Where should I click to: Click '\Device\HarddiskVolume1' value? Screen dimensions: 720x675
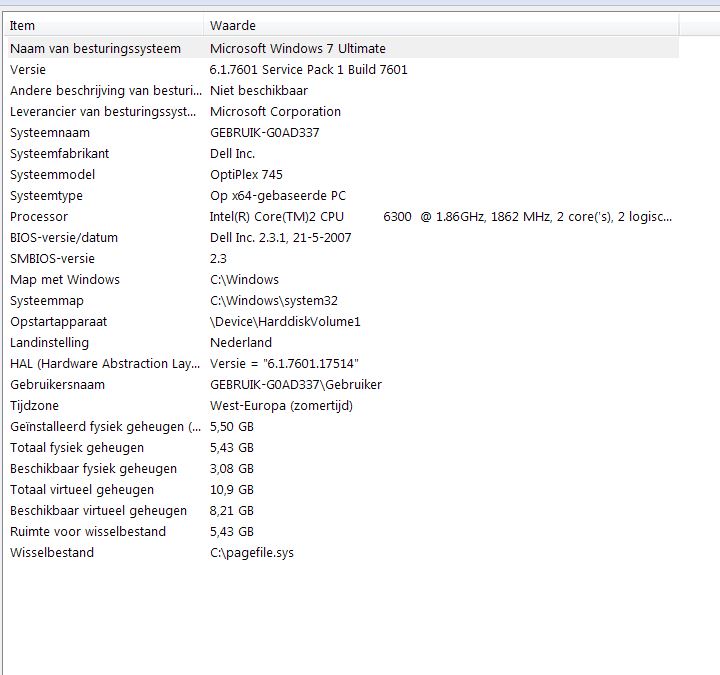tap(285, 321)
